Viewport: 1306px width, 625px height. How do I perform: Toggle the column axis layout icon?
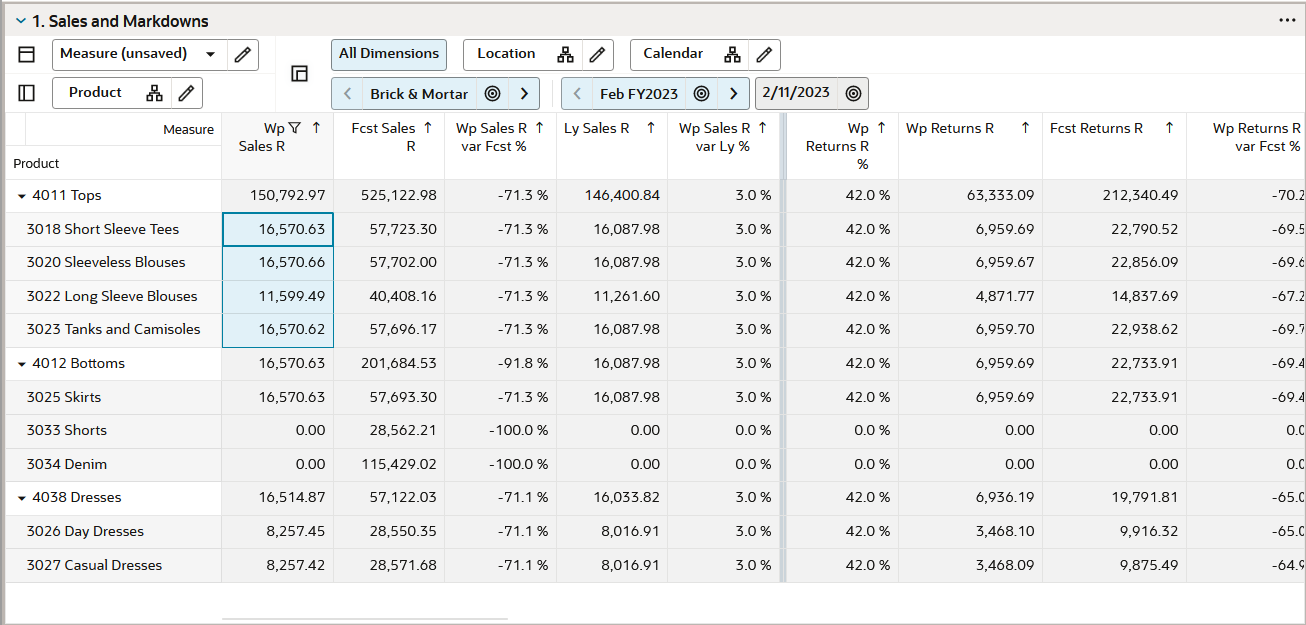click(27, 55)
